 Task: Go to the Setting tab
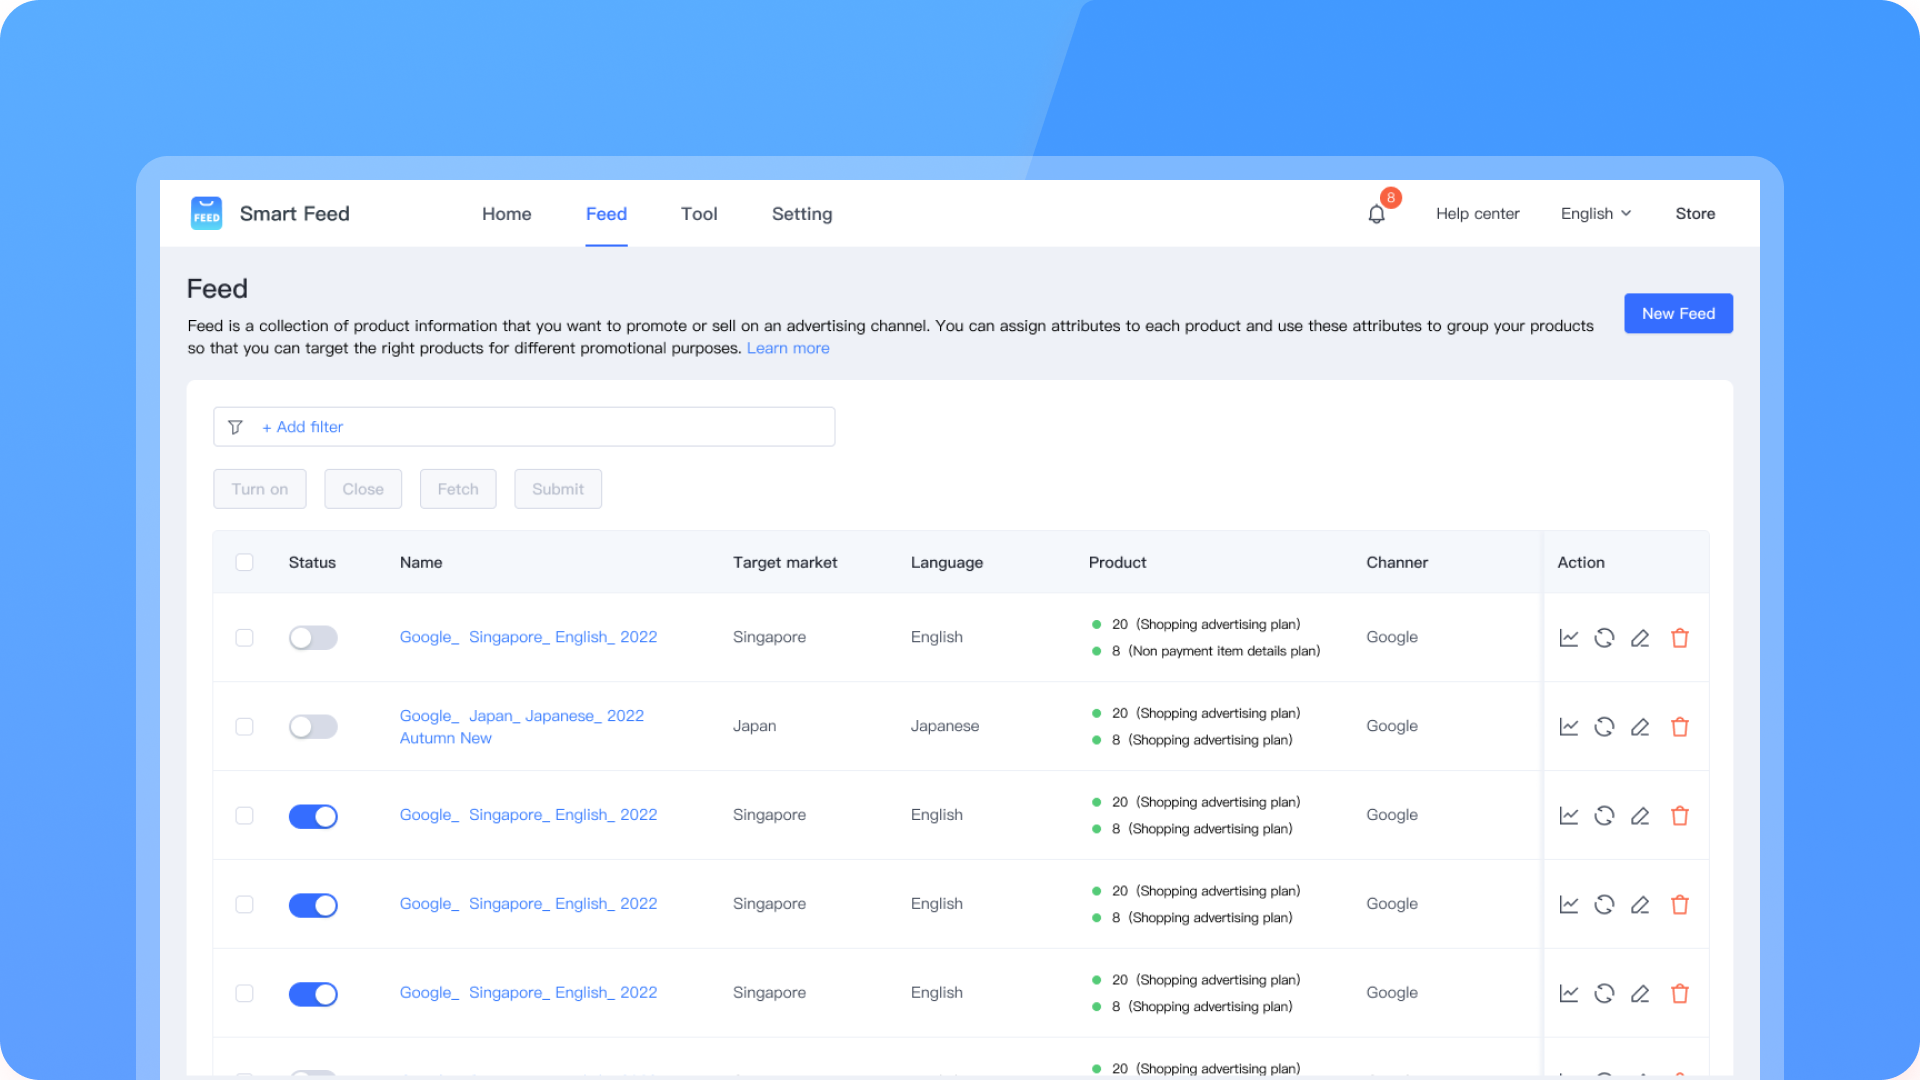coord(802,214)
